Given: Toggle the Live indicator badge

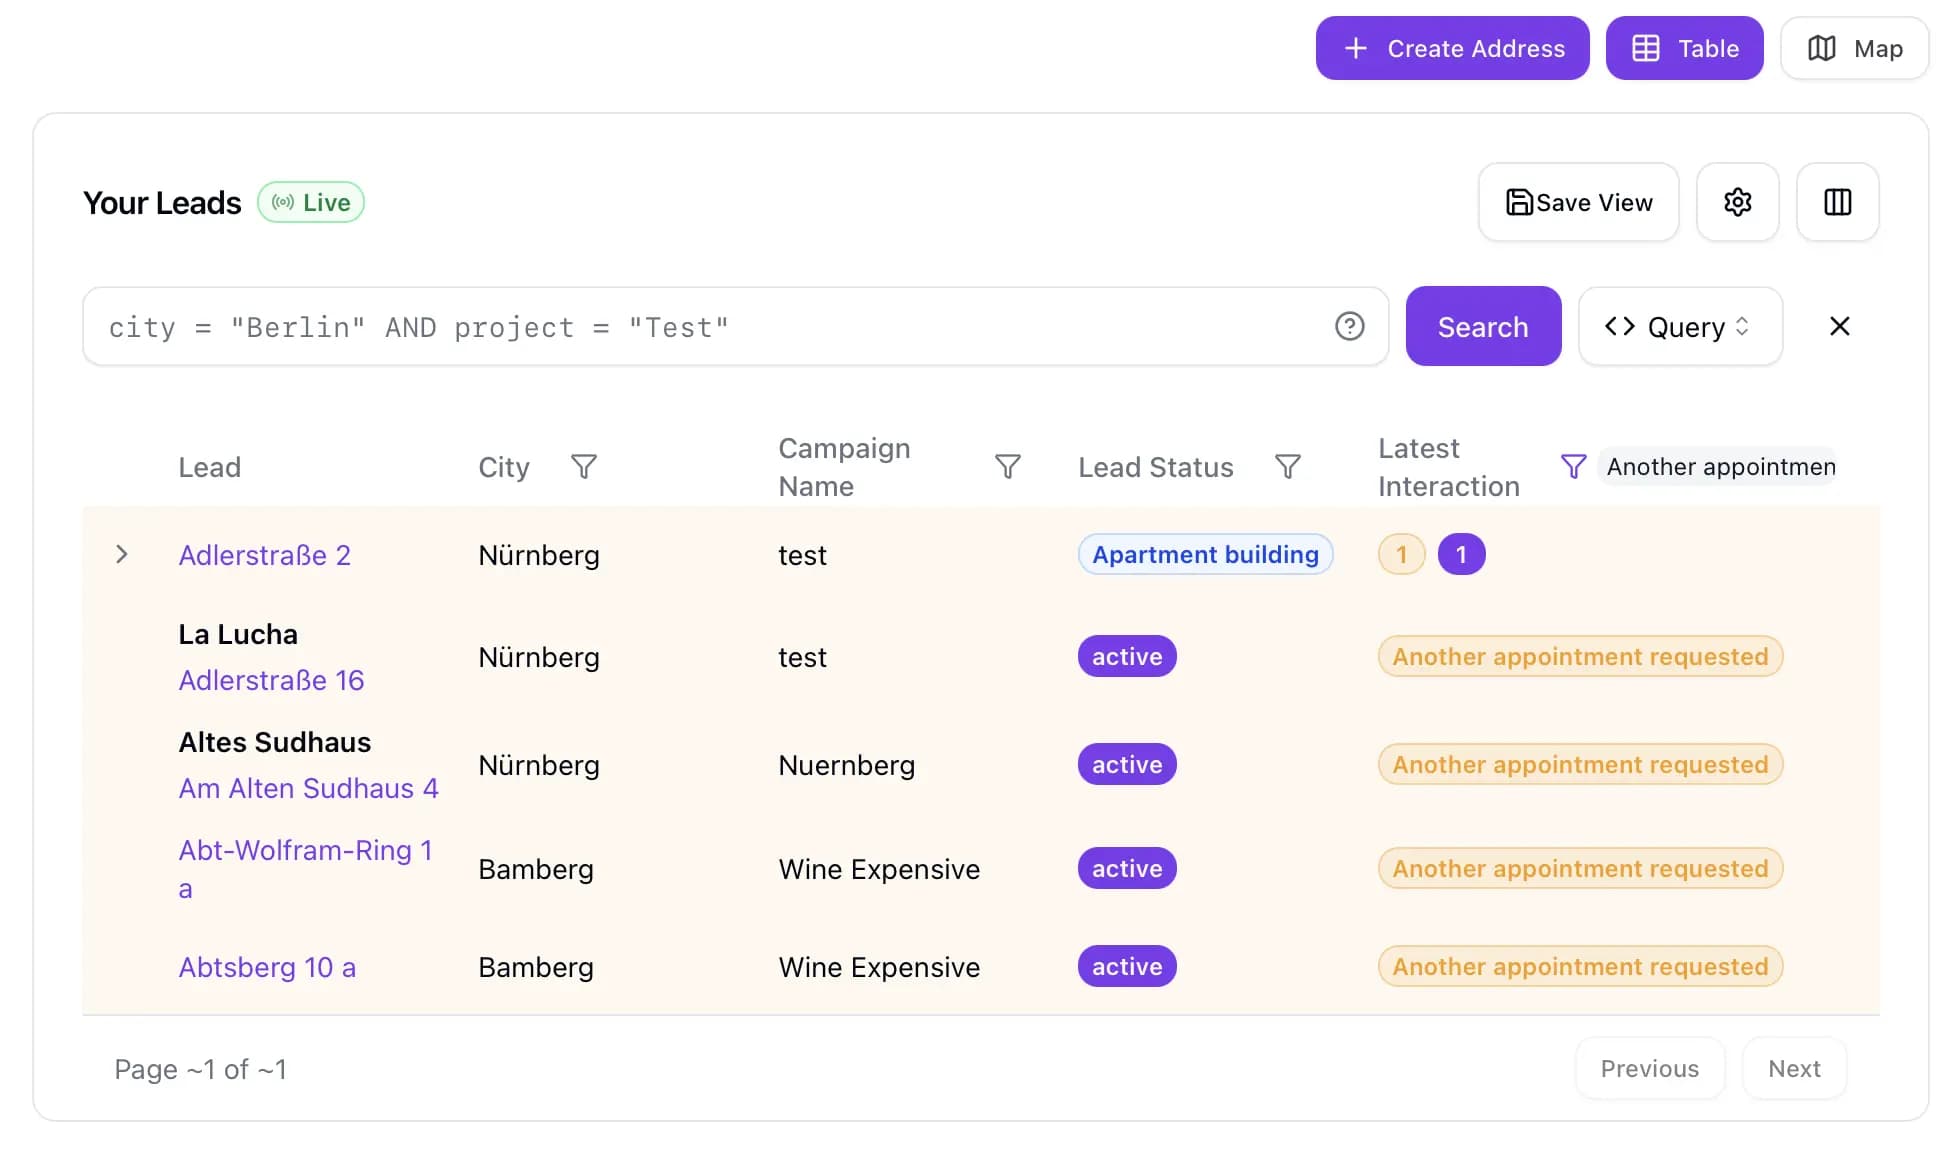Looking at the screenshot, I should point(310,202).
